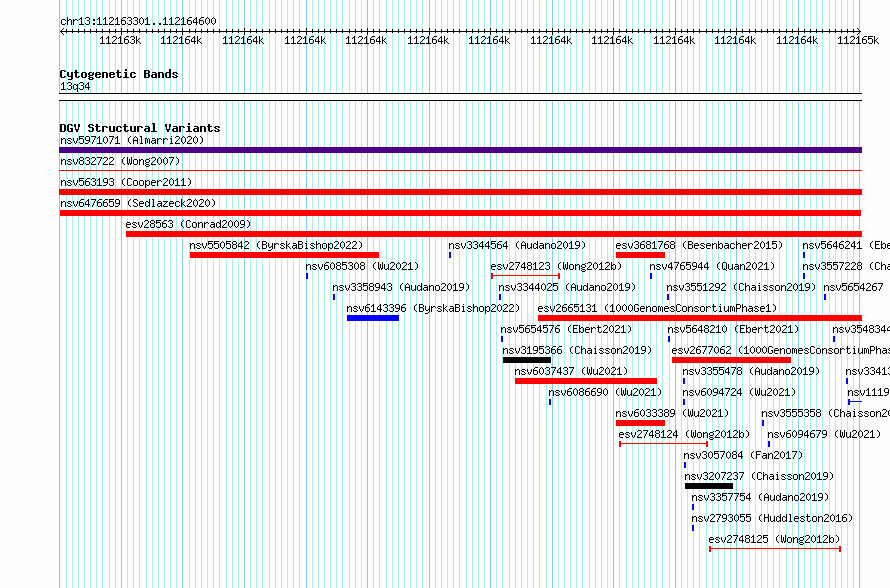Viewport: 890px width, 588px height.
Task: Click the Cytogenetic Bands track title
Action: 119,74
